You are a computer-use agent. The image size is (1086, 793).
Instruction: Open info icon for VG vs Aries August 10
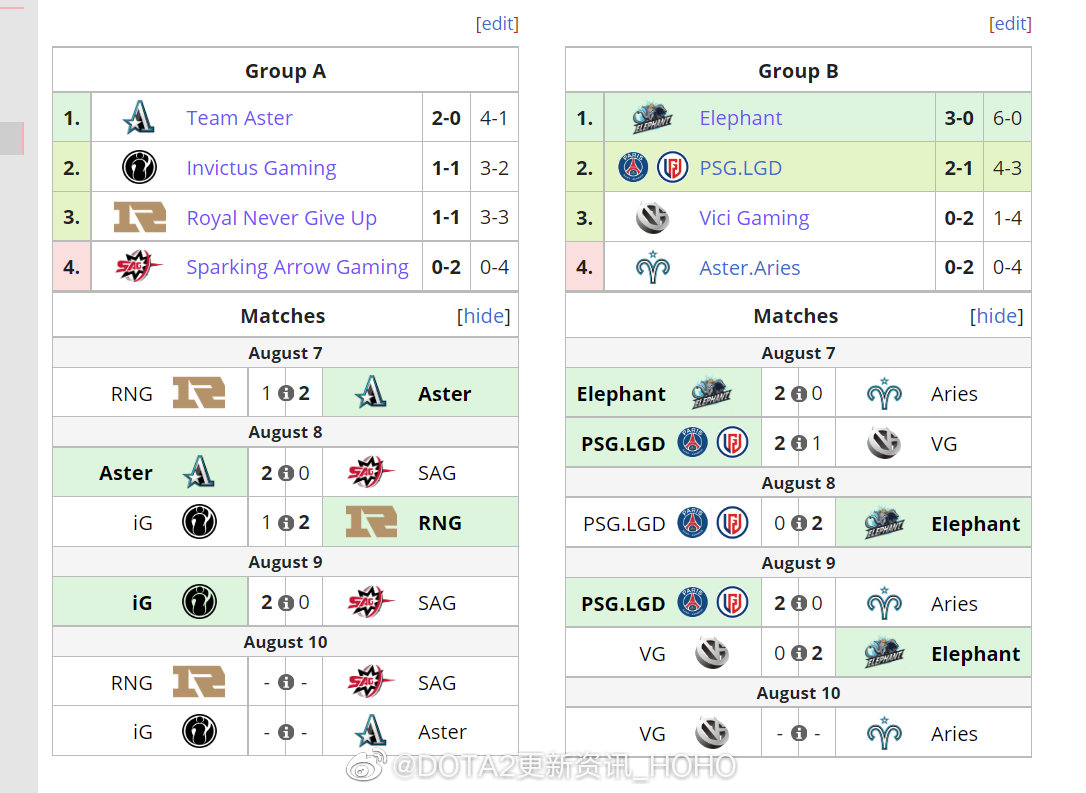click(799, 733)
